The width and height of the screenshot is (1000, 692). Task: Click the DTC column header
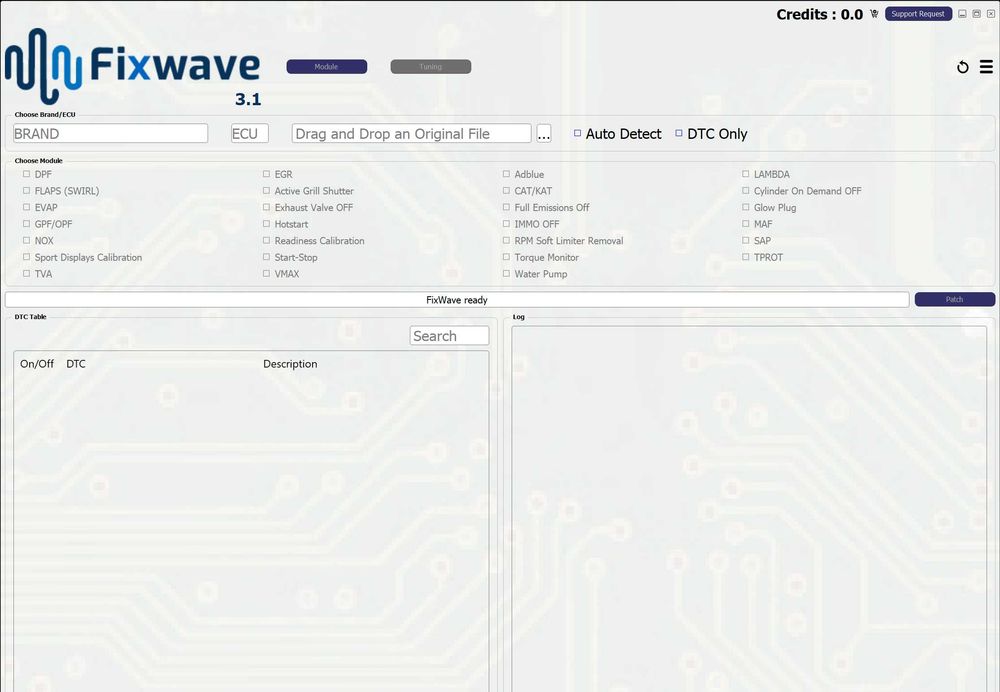76,364
